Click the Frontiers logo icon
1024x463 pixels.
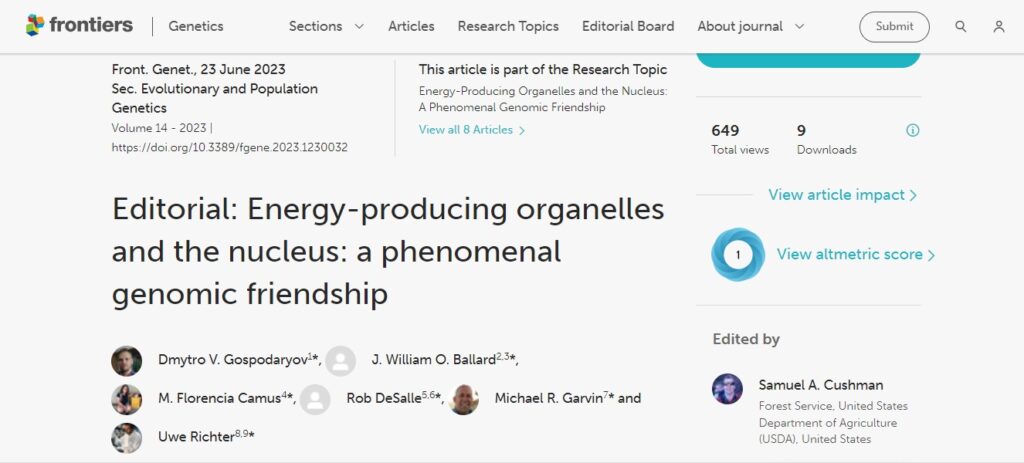click(x=36, y=26)
